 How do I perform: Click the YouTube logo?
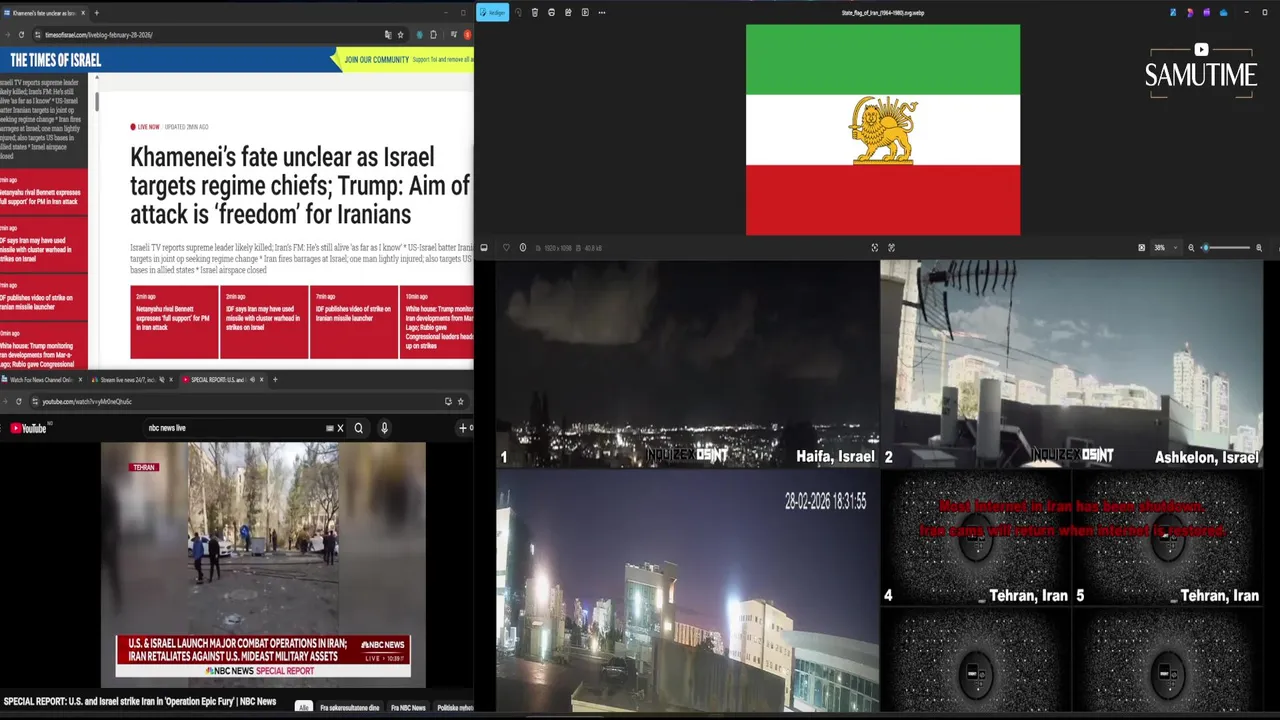tap(29, 428)
